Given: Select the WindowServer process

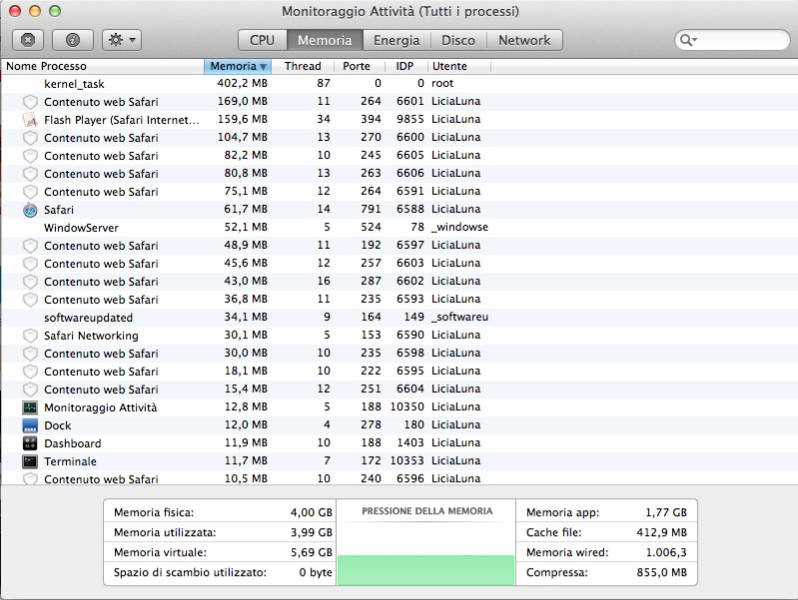Looking at the screenshot, I should (399, 227).
